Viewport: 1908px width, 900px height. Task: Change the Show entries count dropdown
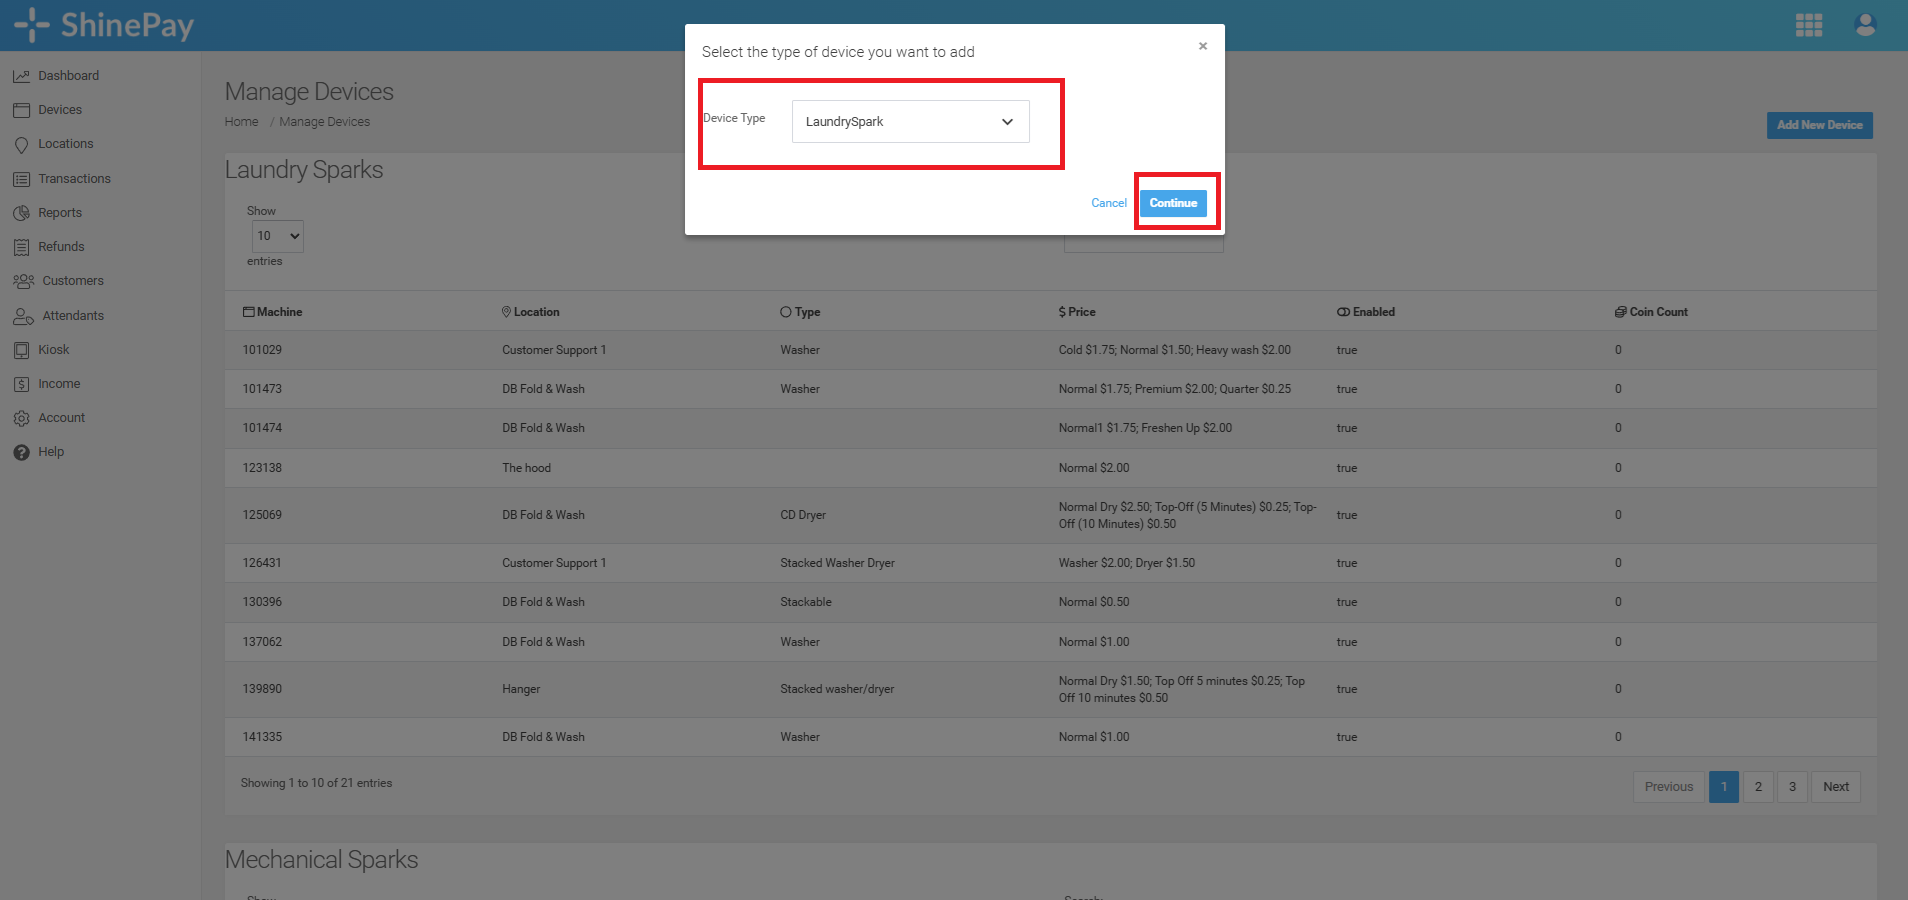(277, 236)
